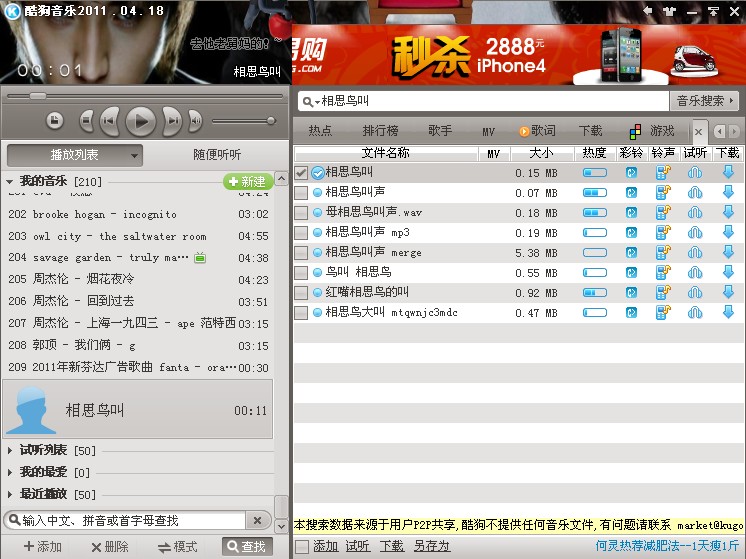Switch to the 排行榜 tab

click(380, 131)
